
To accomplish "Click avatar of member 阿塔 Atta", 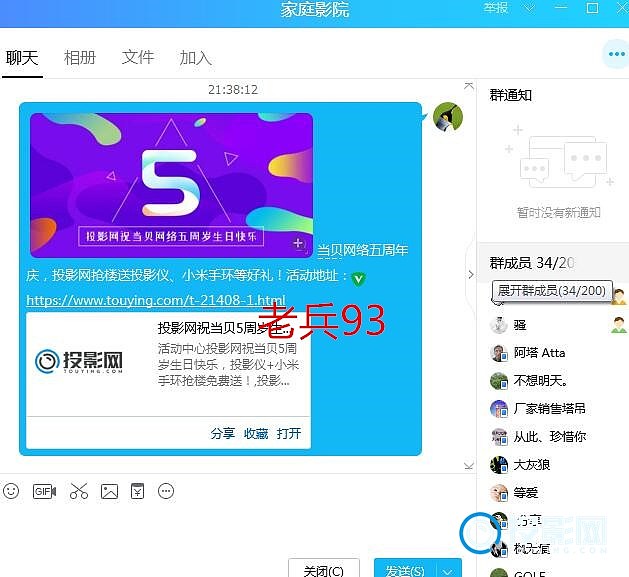I will pos(499,353).
